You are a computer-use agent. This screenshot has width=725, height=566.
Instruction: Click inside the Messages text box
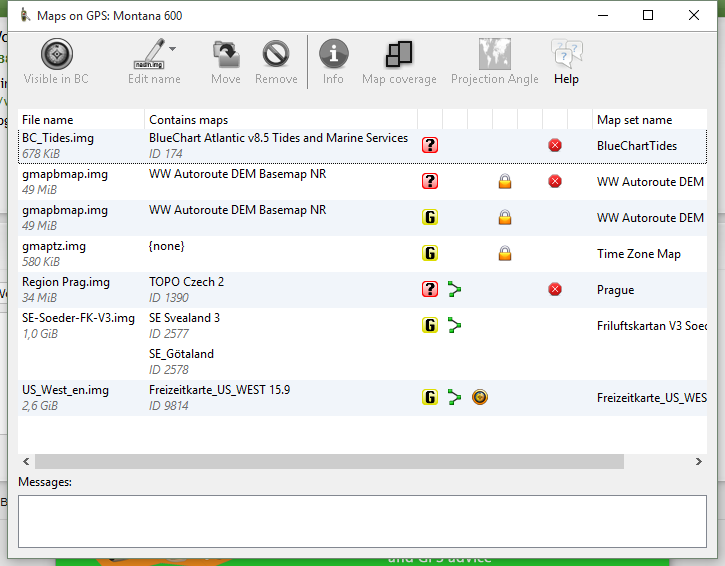click(362, 521)
